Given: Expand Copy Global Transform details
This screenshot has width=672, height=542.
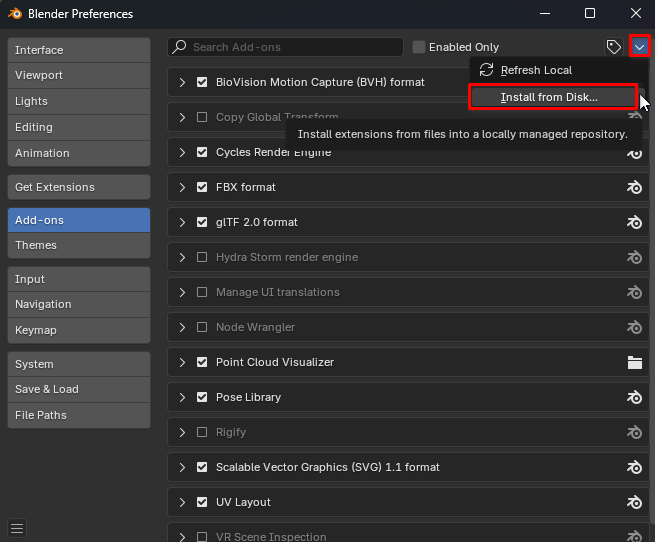Looking at the screenshot, I should pos(182,117).
